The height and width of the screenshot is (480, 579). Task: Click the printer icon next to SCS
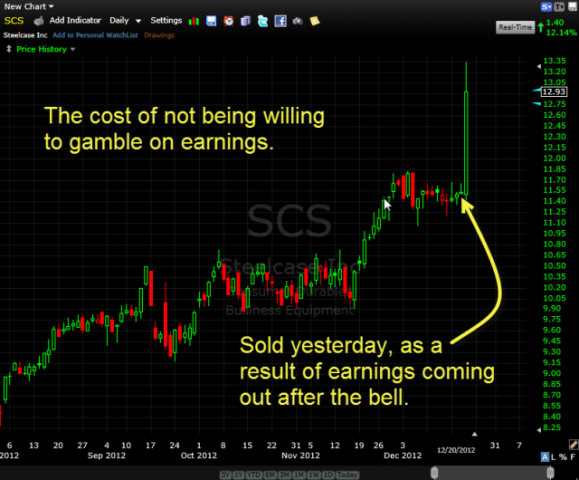click(x=38, y=21)
